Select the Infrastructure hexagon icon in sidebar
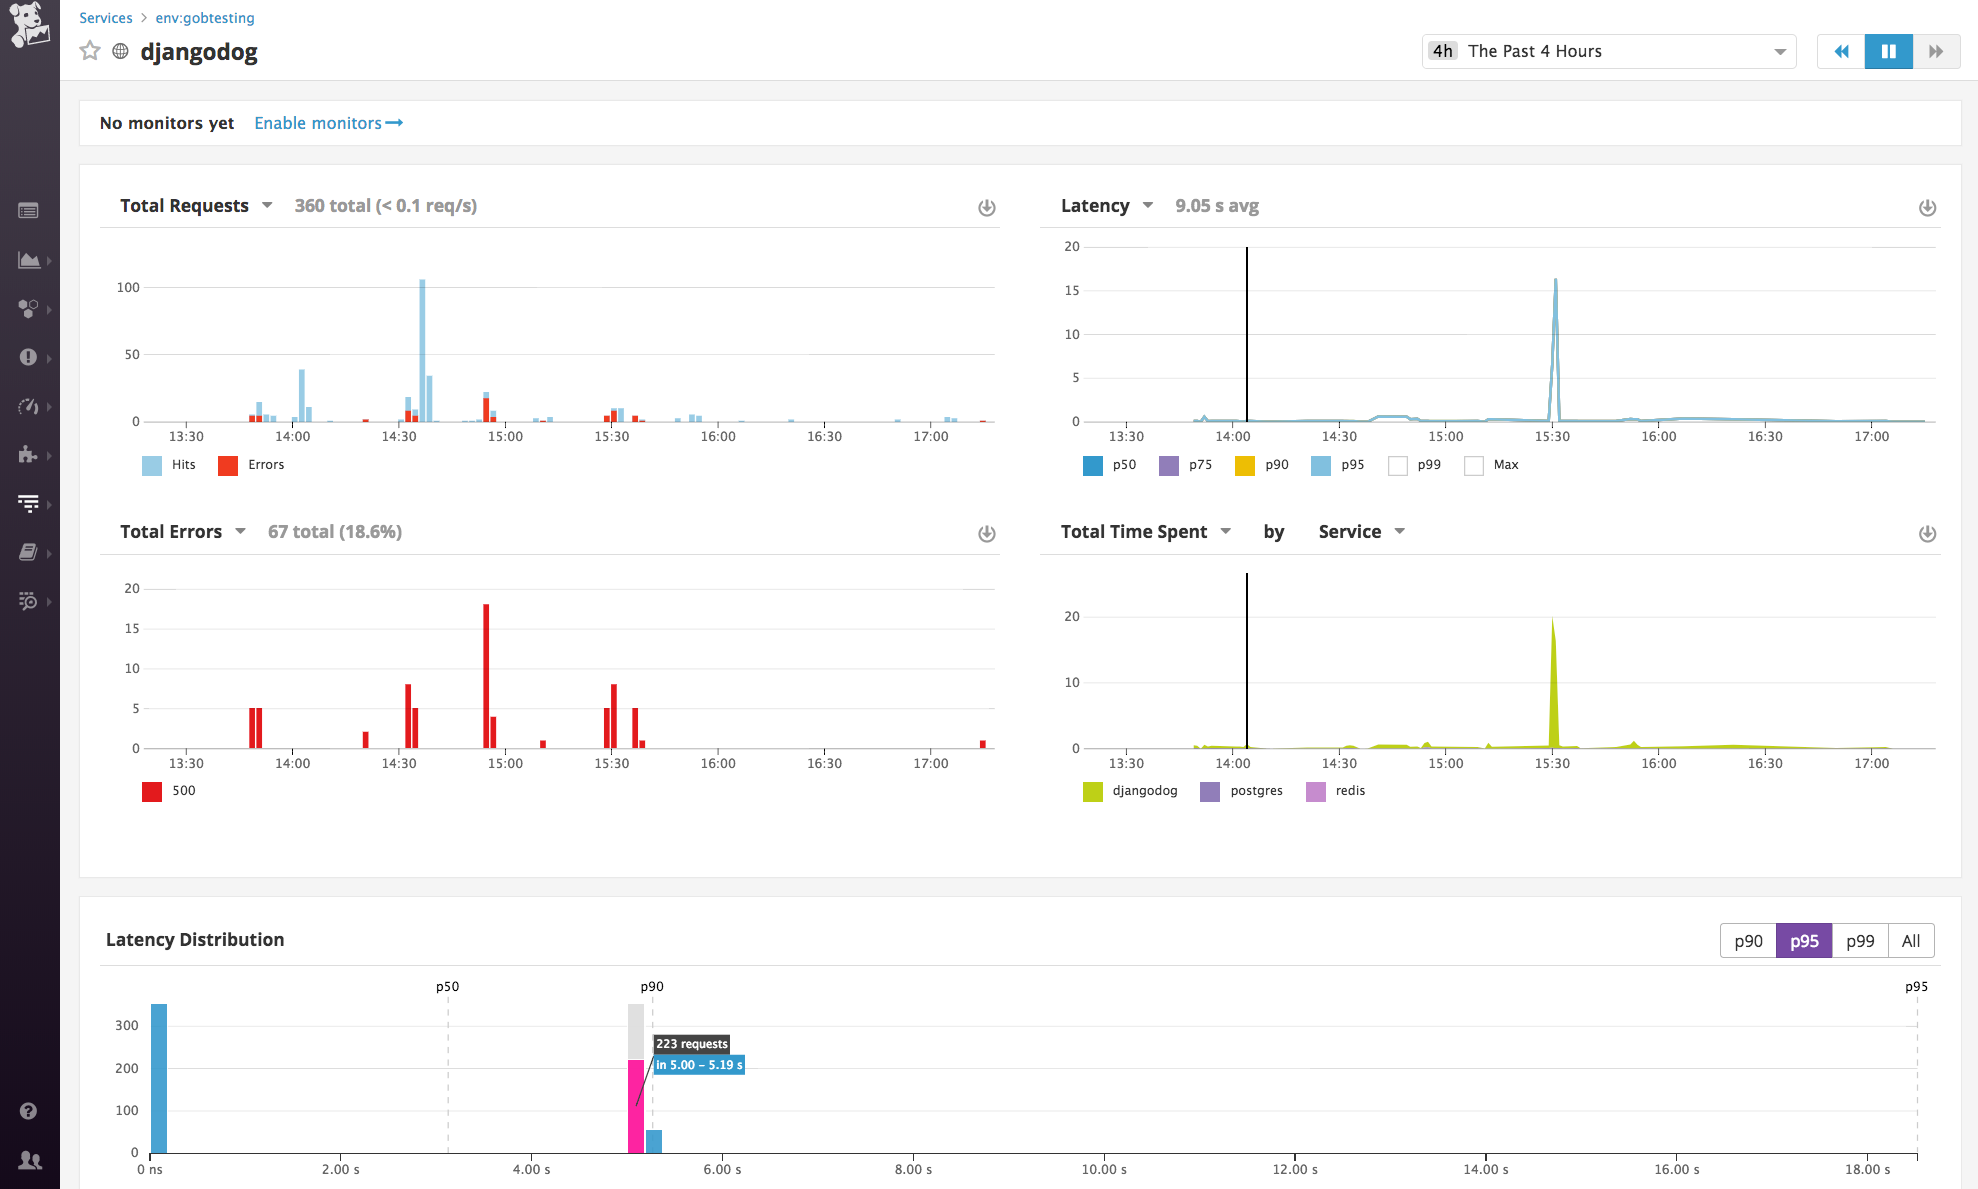 click(x=28, y=309)
